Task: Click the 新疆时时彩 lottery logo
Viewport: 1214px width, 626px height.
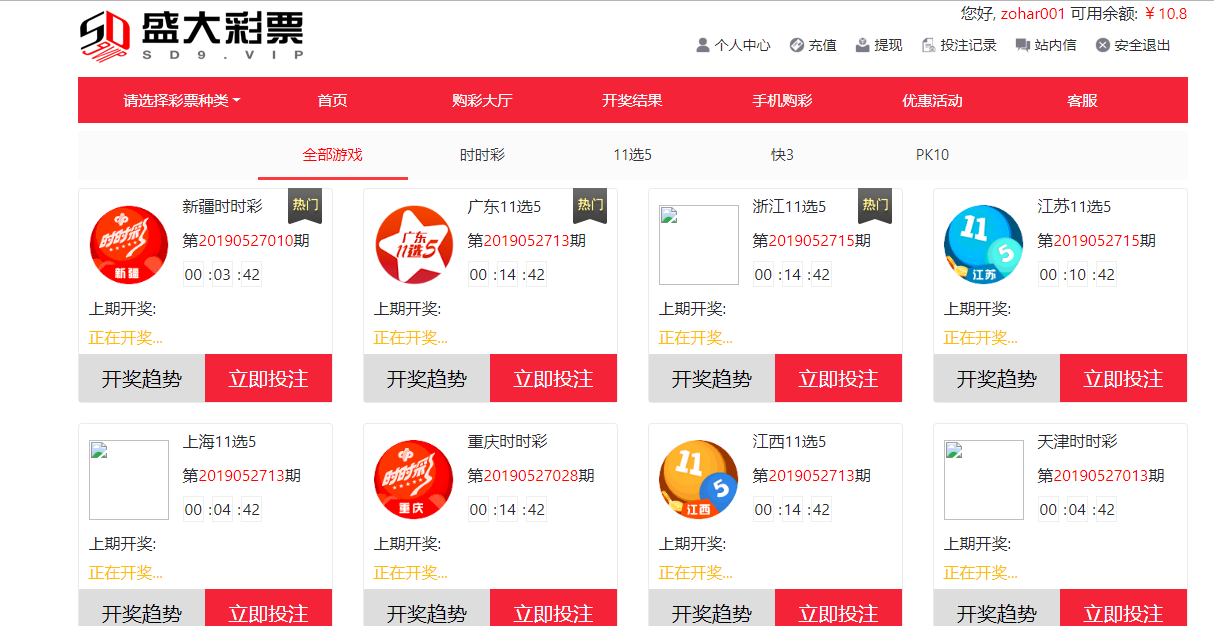Action: (128, 245)
